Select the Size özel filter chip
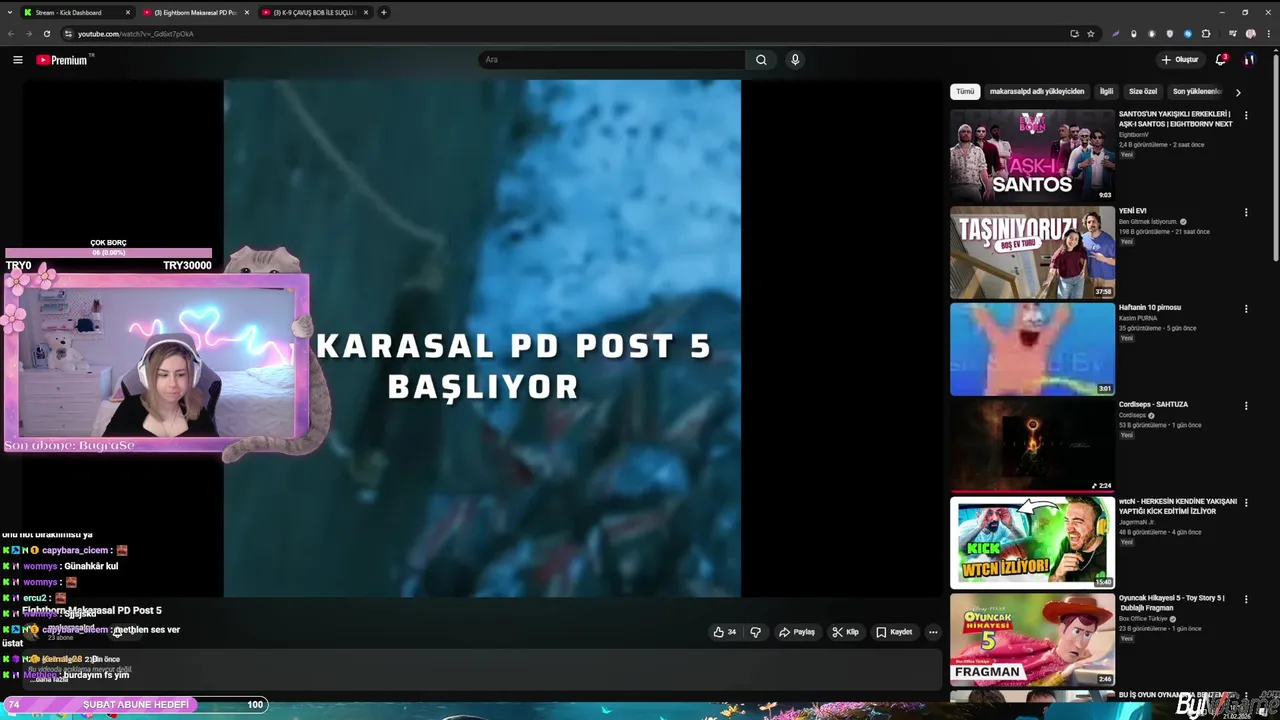This screenshot has height=720, width=1280. tap(1143, 92)
